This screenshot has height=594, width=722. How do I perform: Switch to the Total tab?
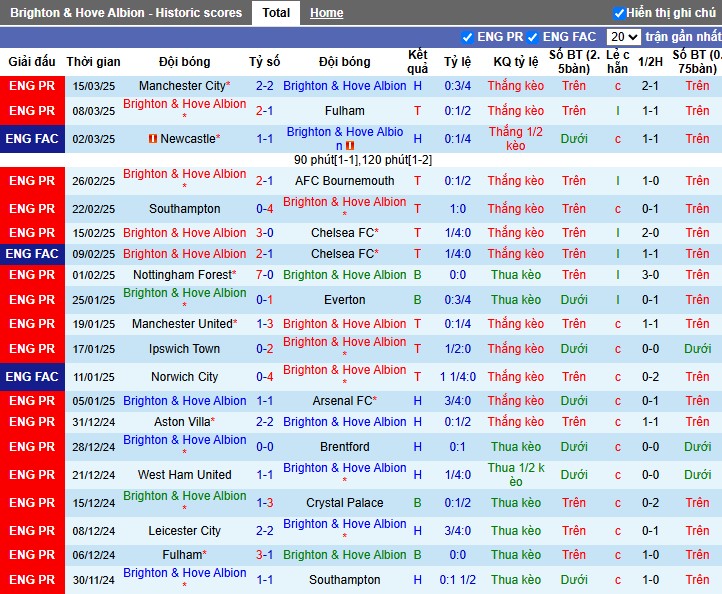click(276, 12)
